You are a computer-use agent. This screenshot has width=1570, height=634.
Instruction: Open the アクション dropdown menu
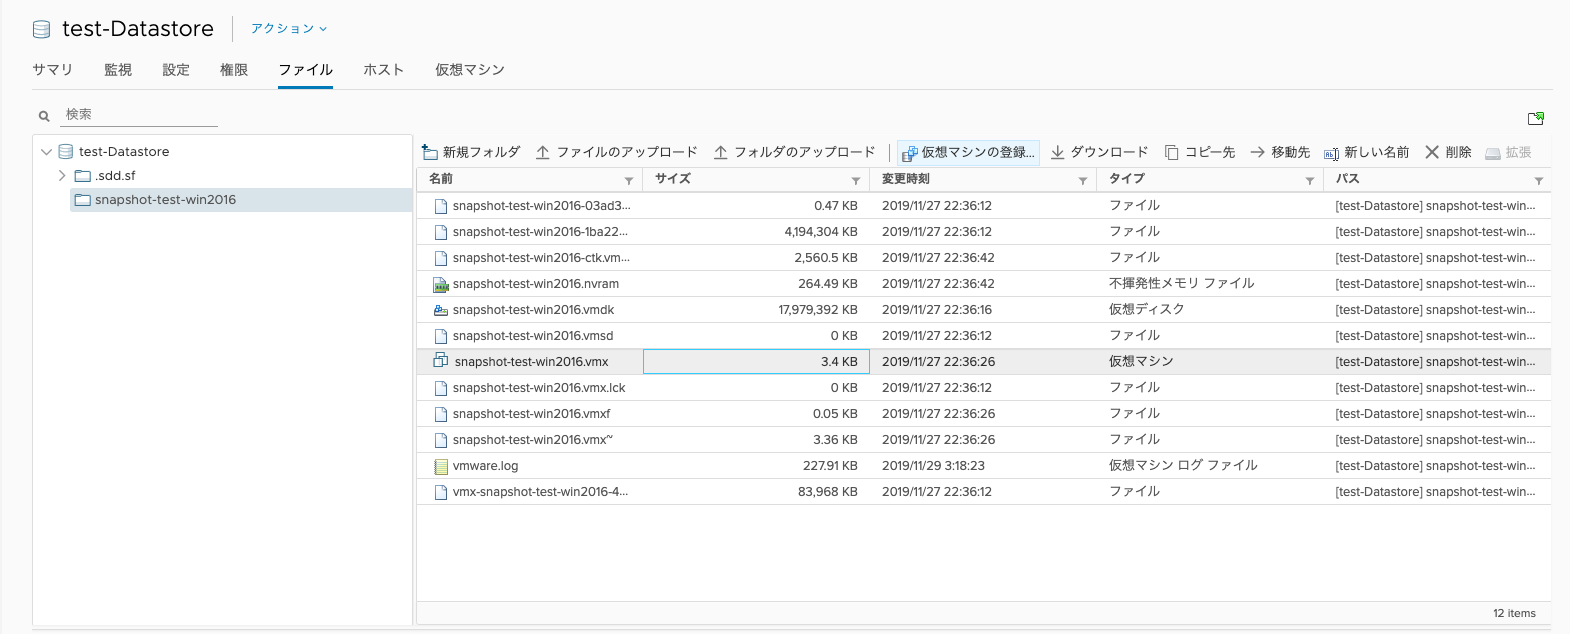(x=288, y=29)
